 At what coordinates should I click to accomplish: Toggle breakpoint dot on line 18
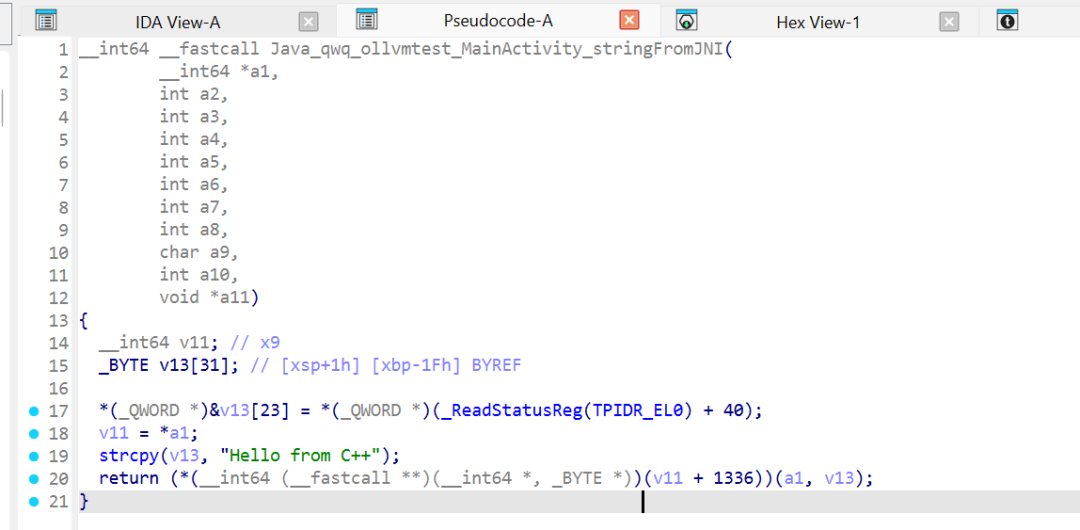(34, 434)
